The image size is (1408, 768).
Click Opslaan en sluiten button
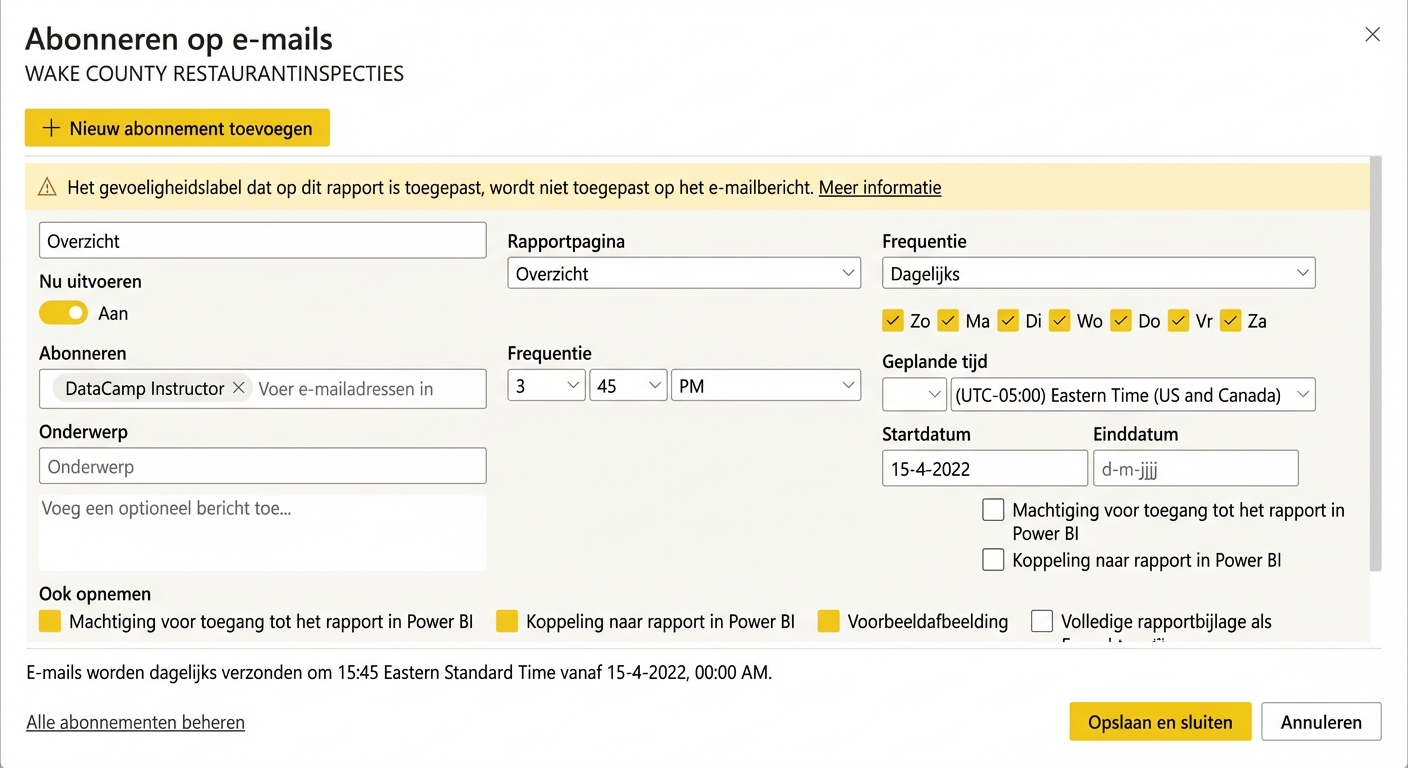click(1160, 721)
